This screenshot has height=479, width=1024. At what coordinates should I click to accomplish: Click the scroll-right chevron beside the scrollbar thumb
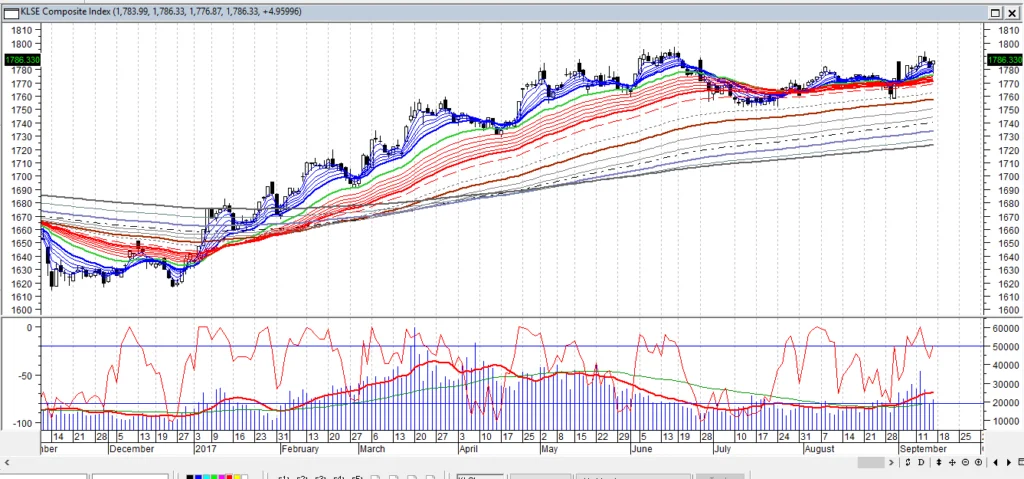(891, 463)
